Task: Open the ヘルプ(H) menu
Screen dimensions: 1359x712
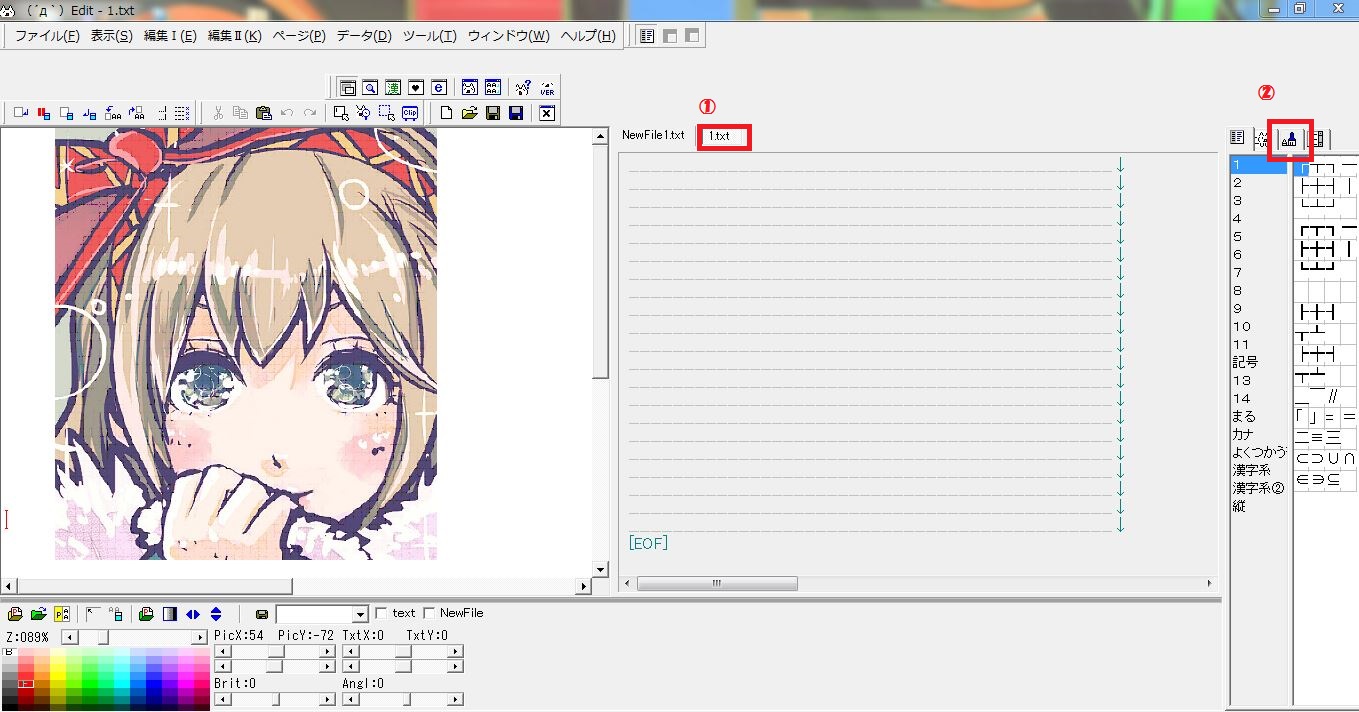Action: pyautogui.click(x=588, y=36)
